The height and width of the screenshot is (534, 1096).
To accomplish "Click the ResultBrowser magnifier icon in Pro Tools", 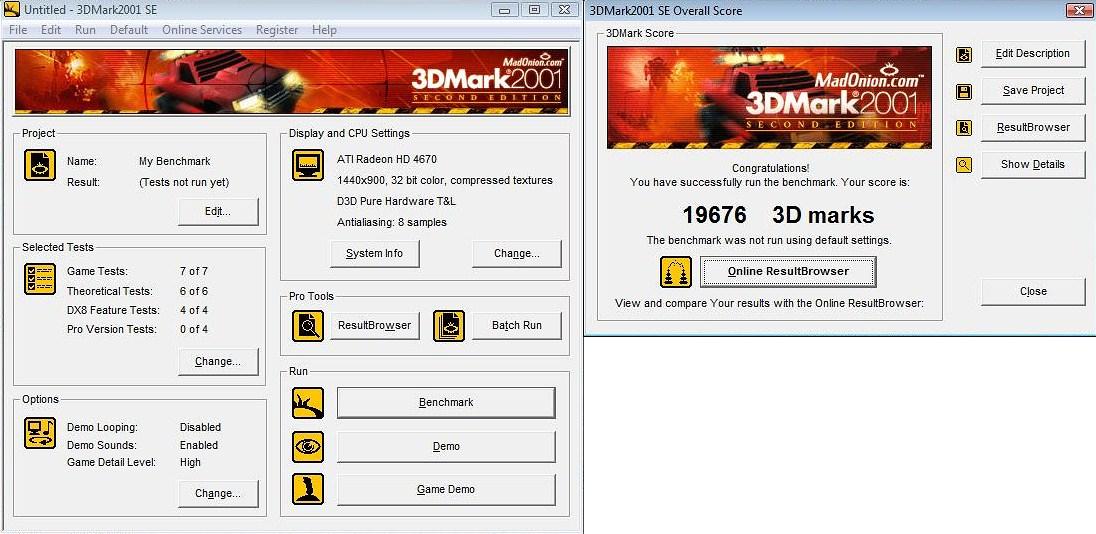I will coord(307,326).
